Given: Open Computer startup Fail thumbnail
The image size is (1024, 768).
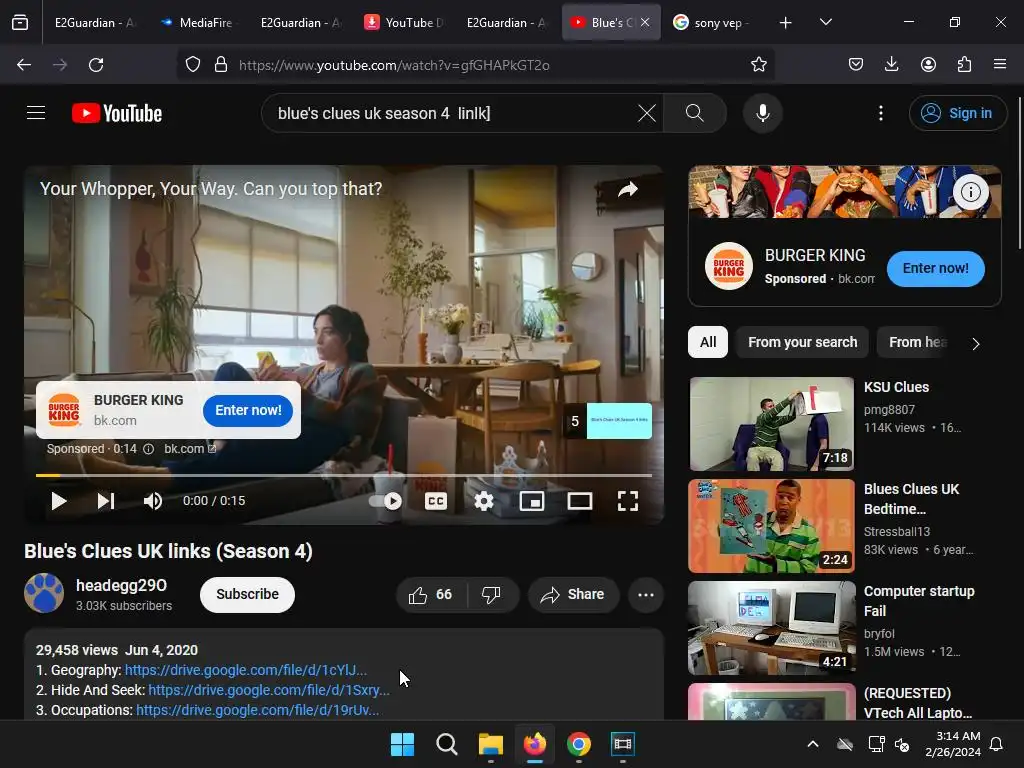Looking at the screenshot, I should (x=771, y=628).
